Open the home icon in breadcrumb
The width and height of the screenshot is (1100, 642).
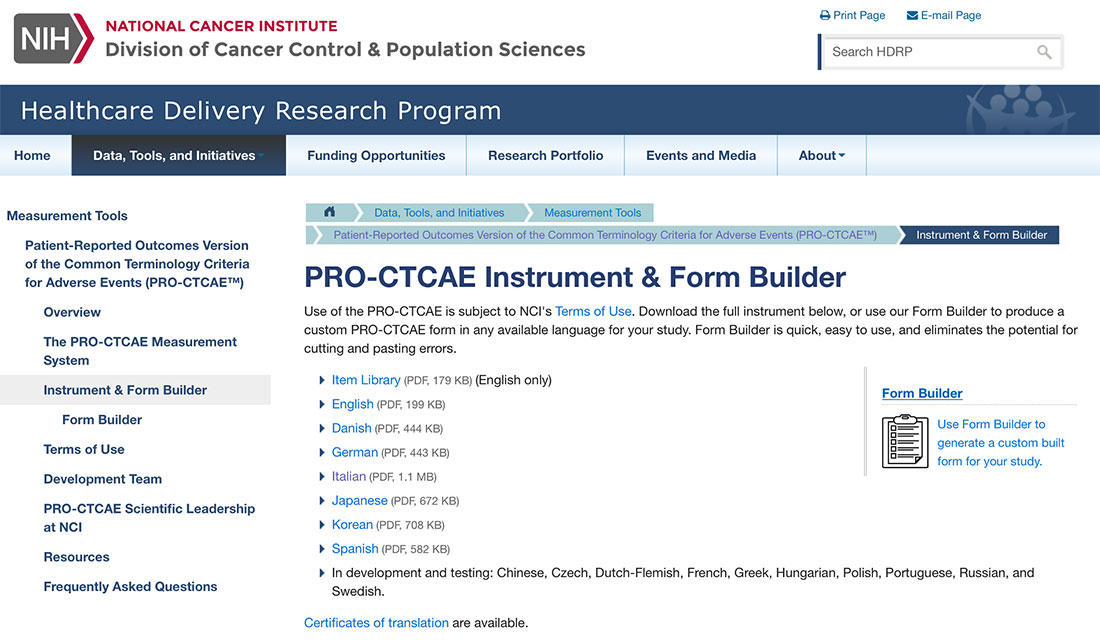tap(329, 212)
